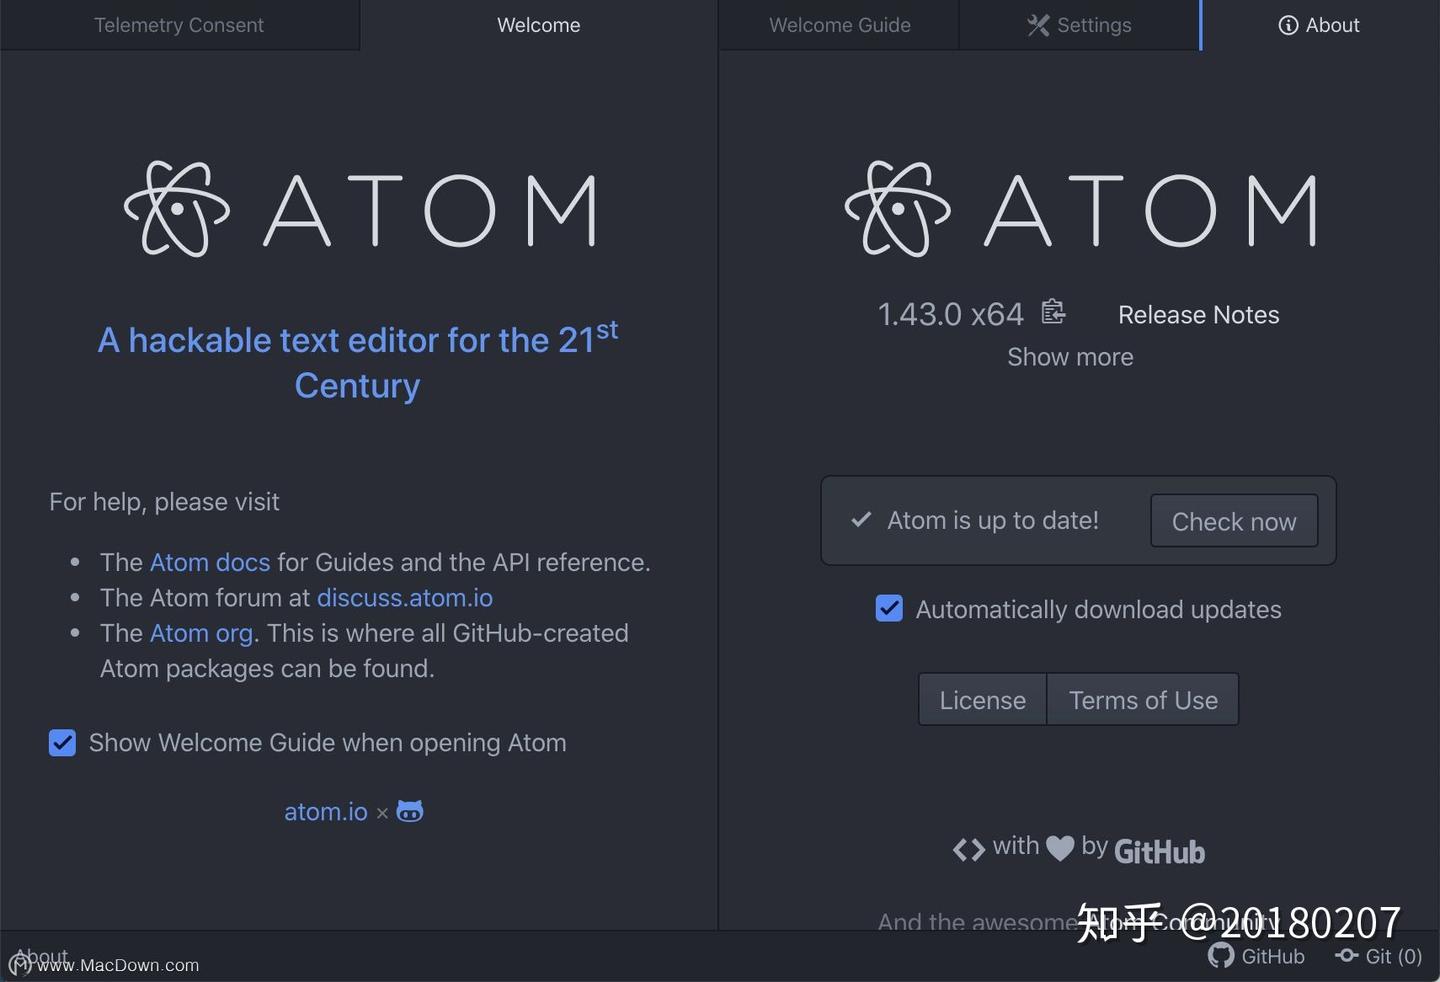1440x982 pixels.
Task: Switch to the Telemetry Consent tab
Action: (x=179, y=25)
